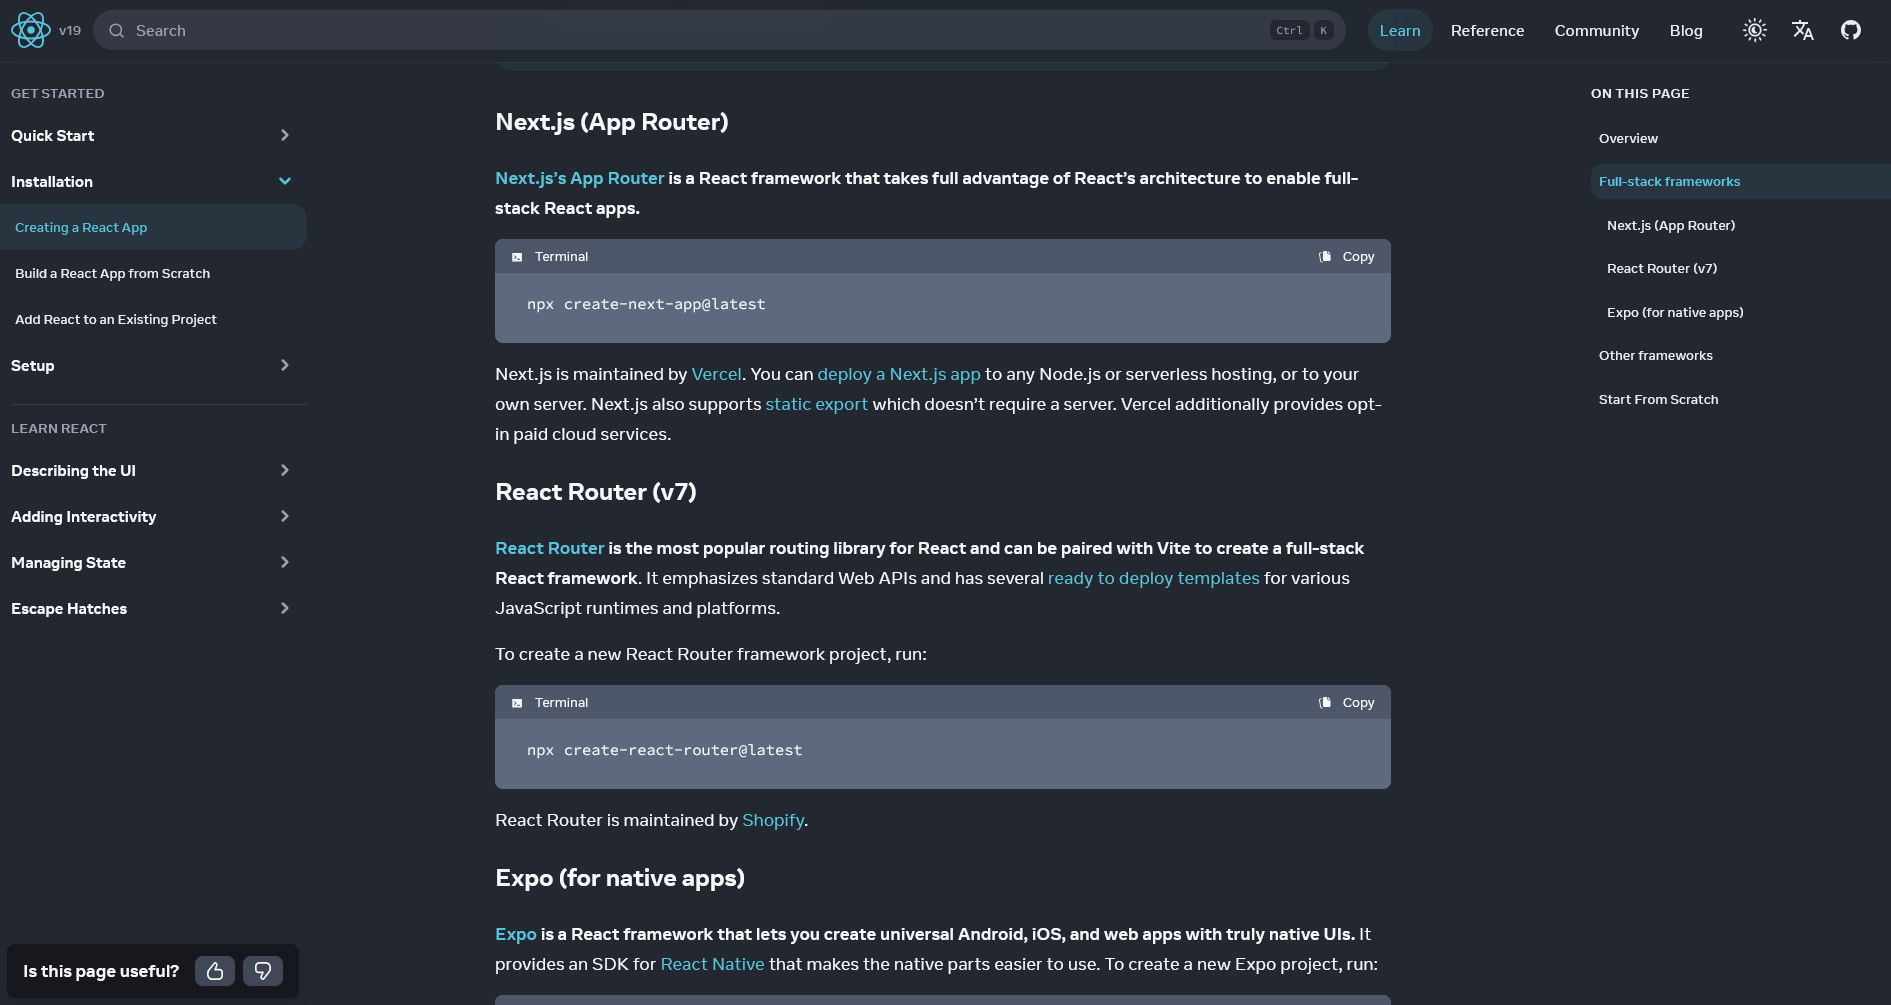The width and height of the screenshot is (1891, 1005).
Task: Open the Reference tab
Action: tap(1487, 31)
